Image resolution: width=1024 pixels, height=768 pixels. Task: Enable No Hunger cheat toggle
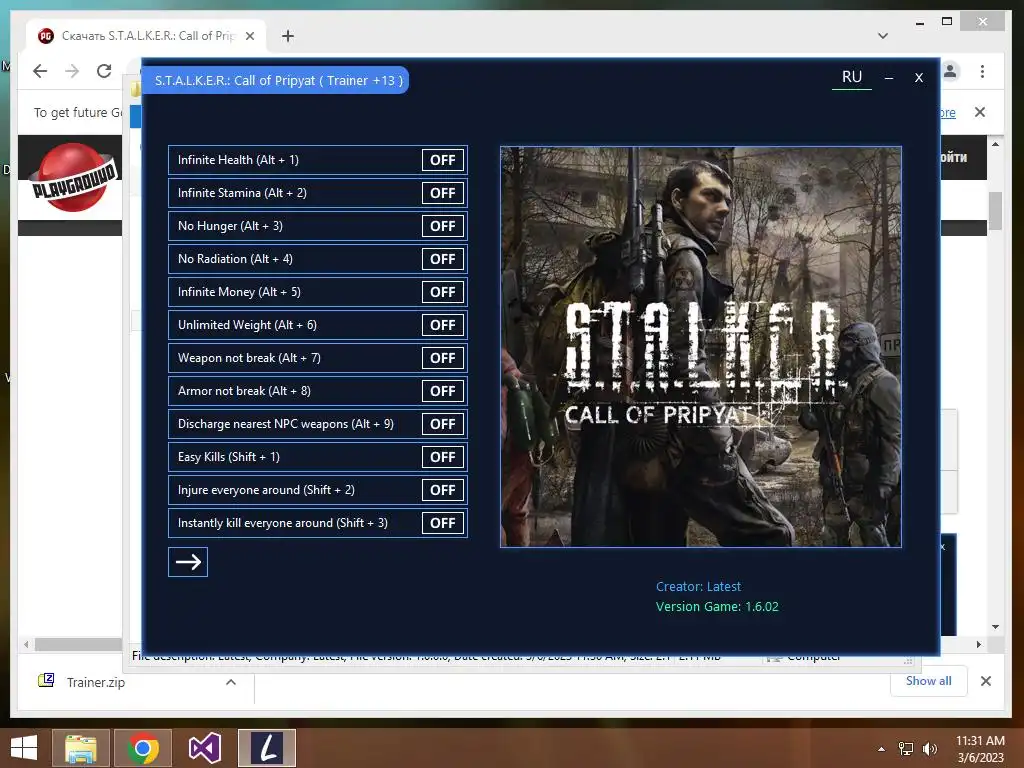(x=443, y=226)
